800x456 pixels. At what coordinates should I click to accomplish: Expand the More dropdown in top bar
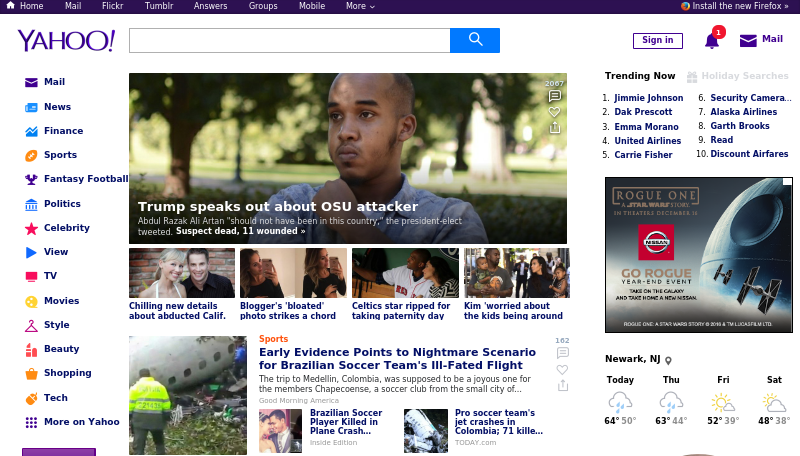coord(360,6)
